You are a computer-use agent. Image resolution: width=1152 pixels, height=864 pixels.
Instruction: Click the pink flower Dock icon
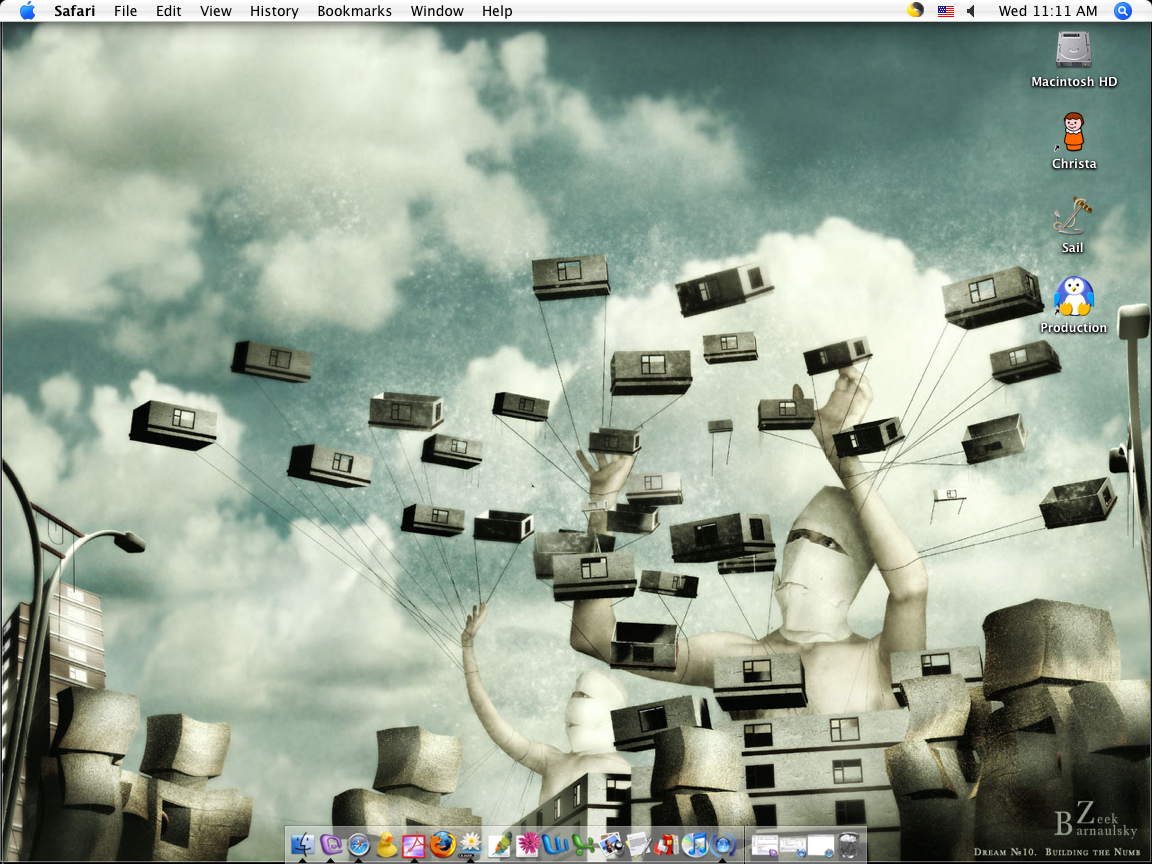[x=528, y=845]
